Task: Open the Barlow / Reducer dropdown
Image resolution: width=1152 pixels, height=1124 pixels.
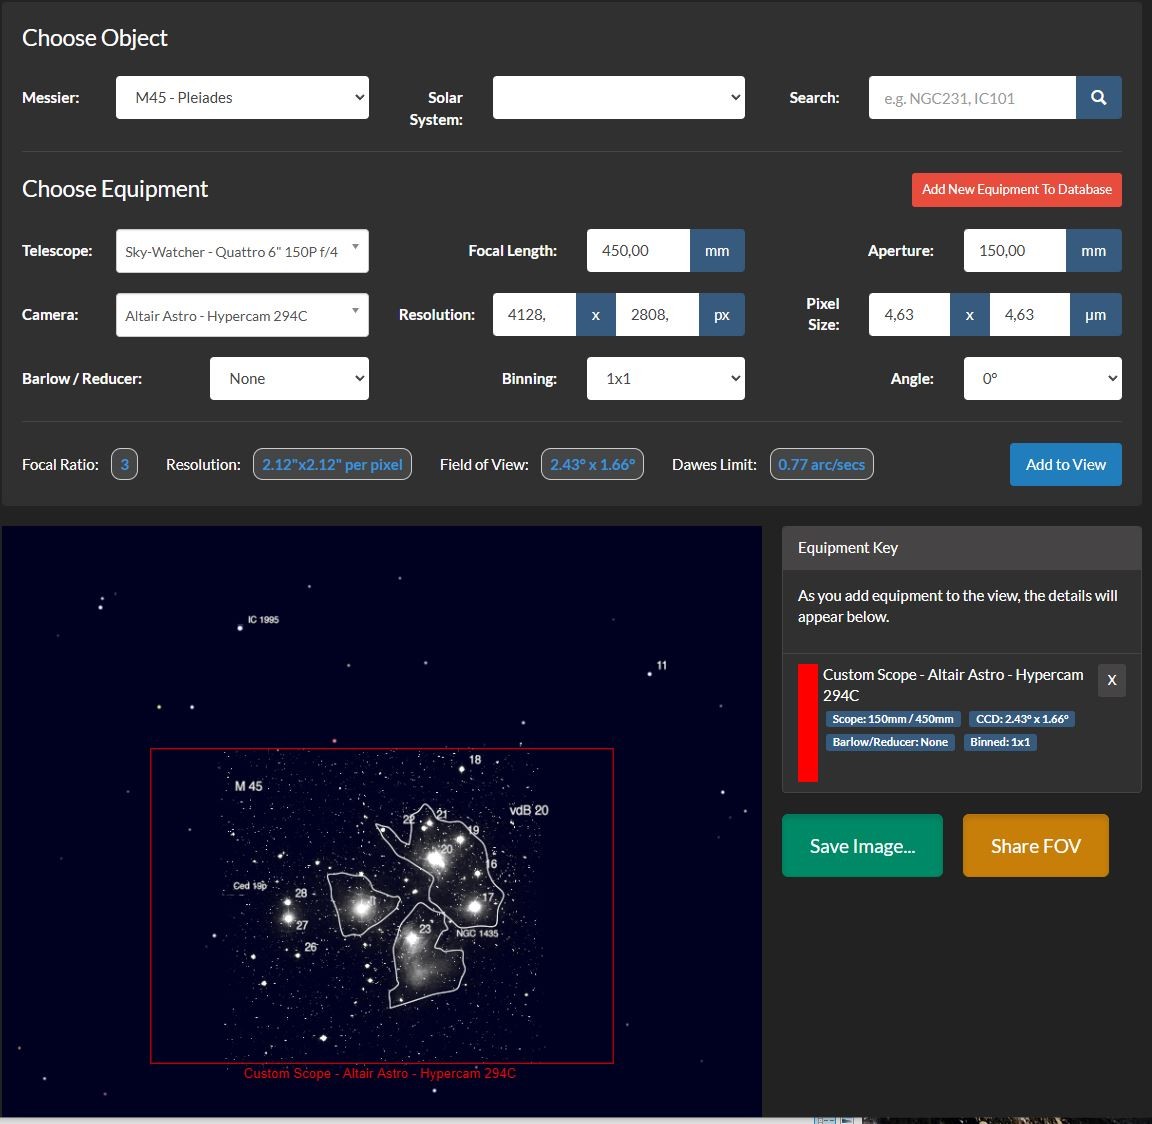Action: pyautogui.click(x=289, y=378)
